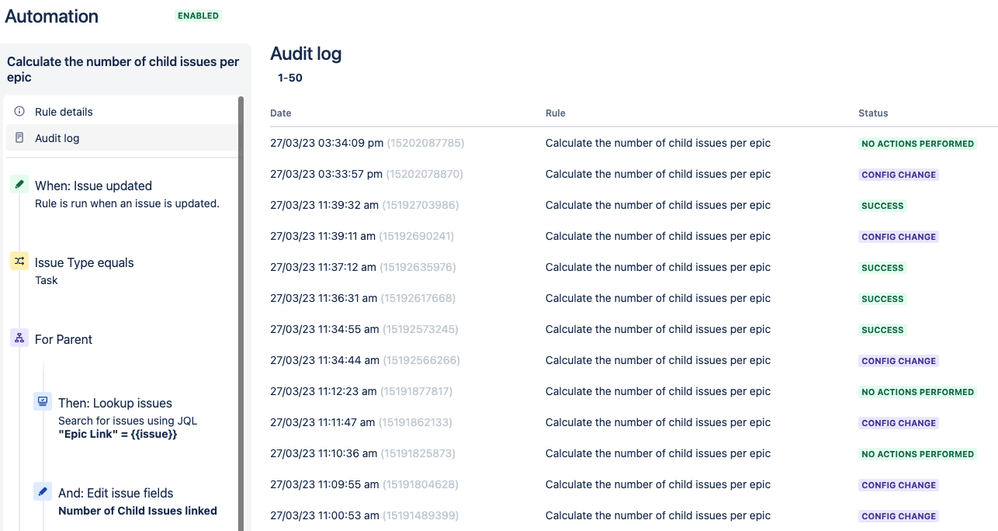
Task: Click NO ACTIONS PERFORMED badge for 11:10:36 am
Action: (917, 454)
